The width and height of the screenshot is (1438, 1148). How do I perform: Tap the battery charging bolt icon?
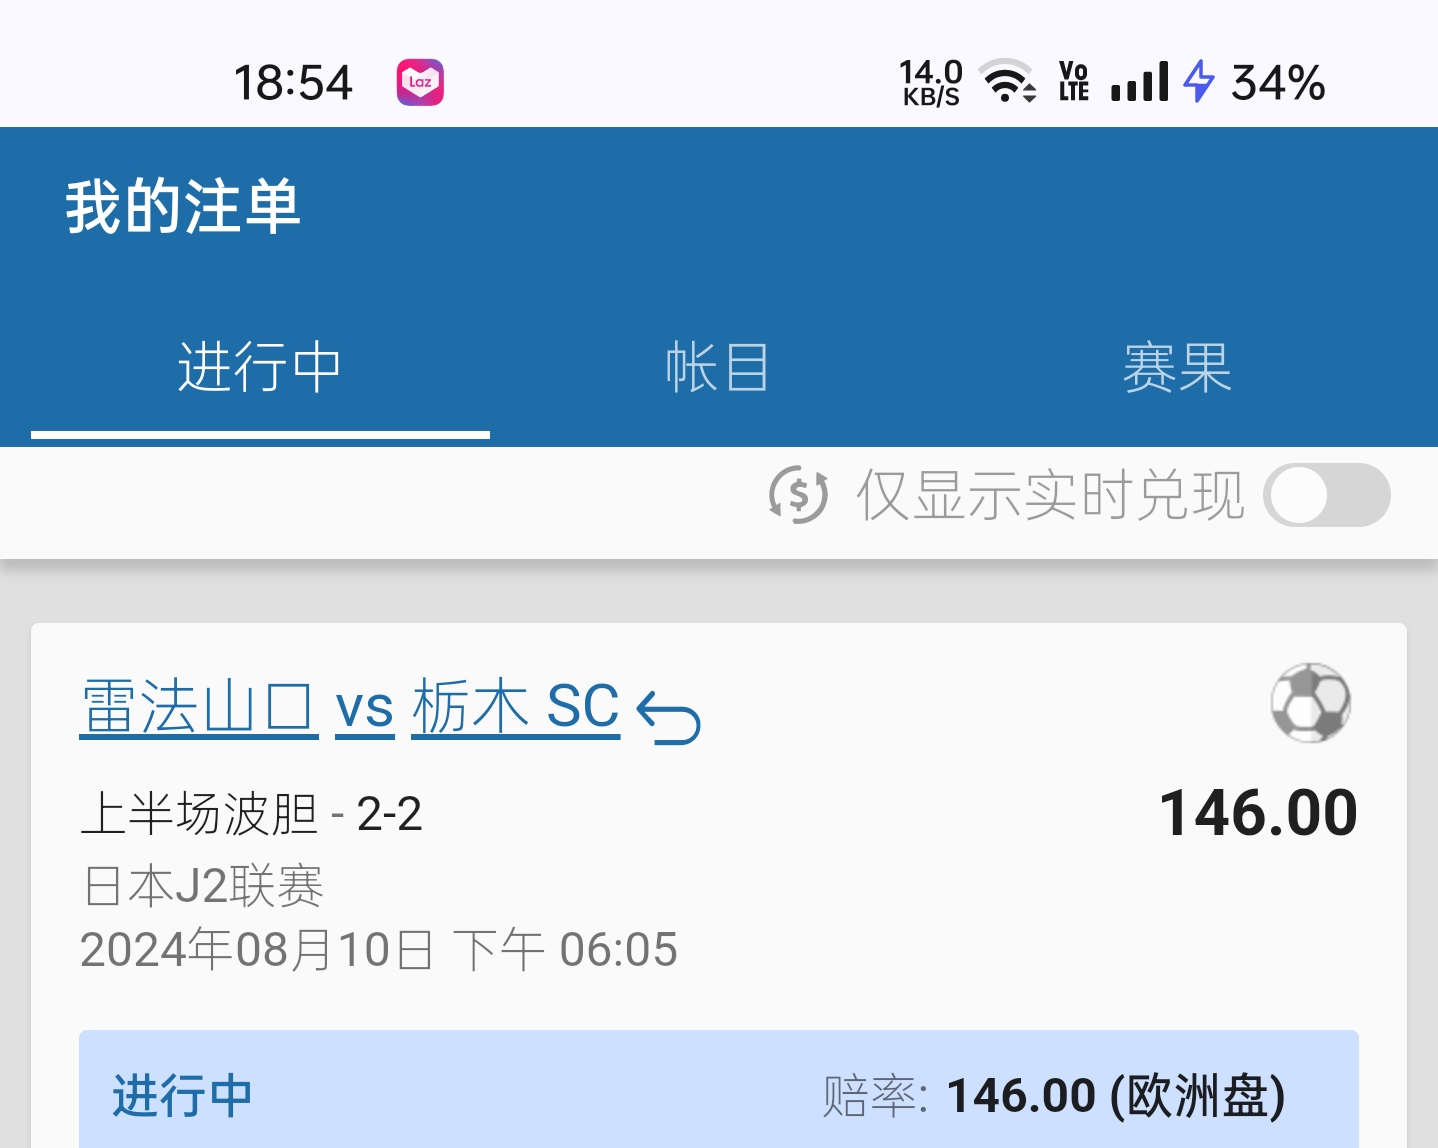[1198, 82]
